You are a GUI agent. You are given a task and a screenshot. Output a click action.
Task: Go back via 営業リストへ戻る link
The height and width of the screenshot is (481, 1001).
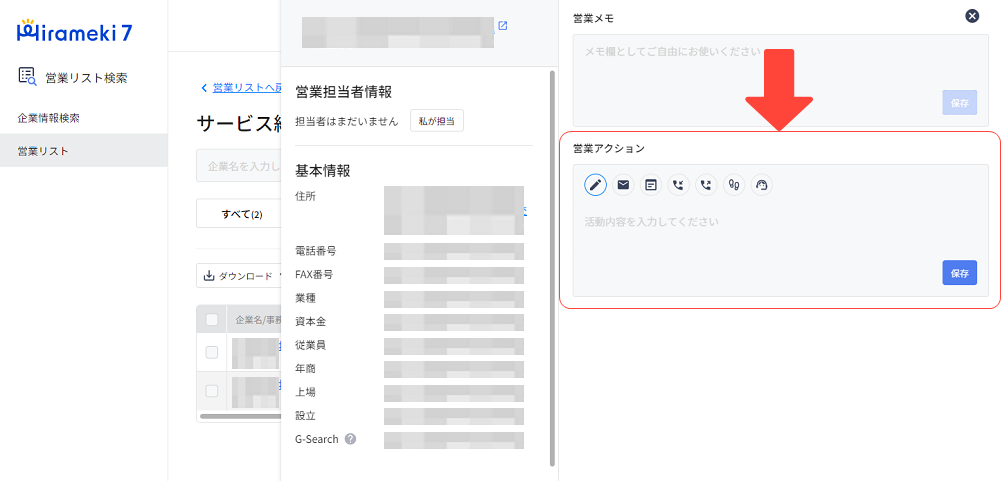click(x=246, y=88)
